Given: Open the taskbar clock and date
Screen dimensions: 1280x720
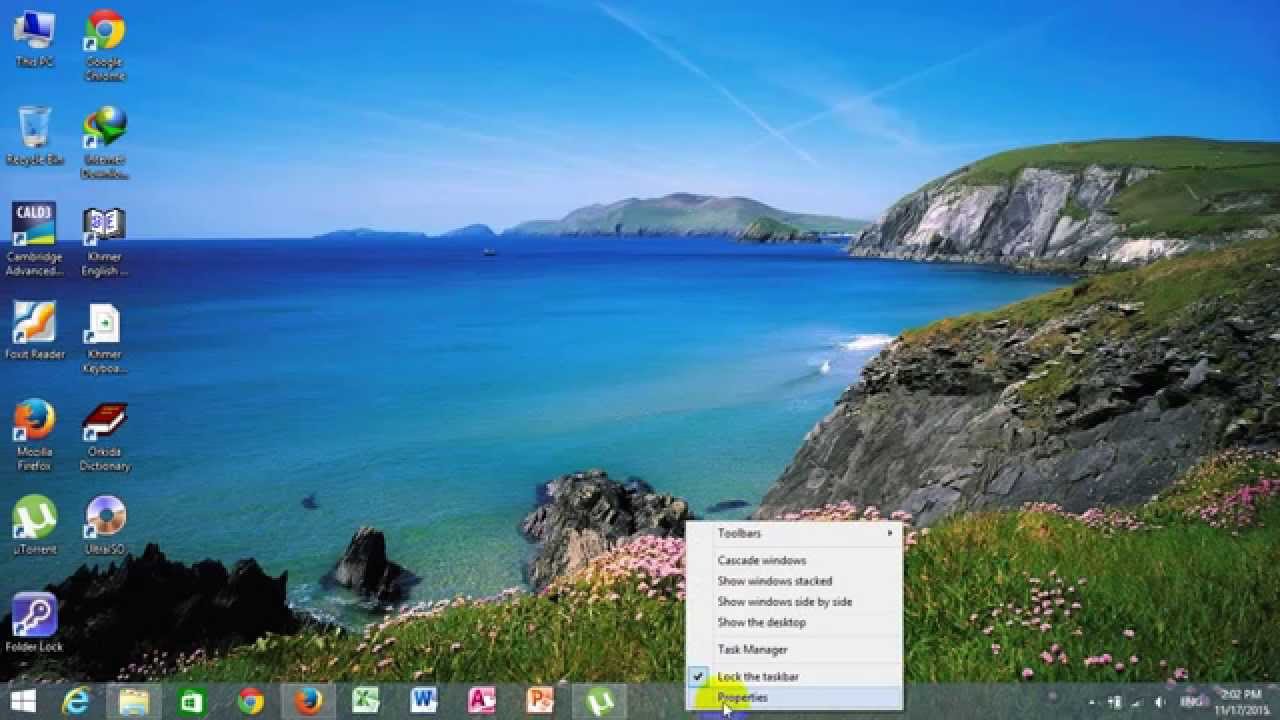Looking at the screenshot, I should (x=1242, y=701).
